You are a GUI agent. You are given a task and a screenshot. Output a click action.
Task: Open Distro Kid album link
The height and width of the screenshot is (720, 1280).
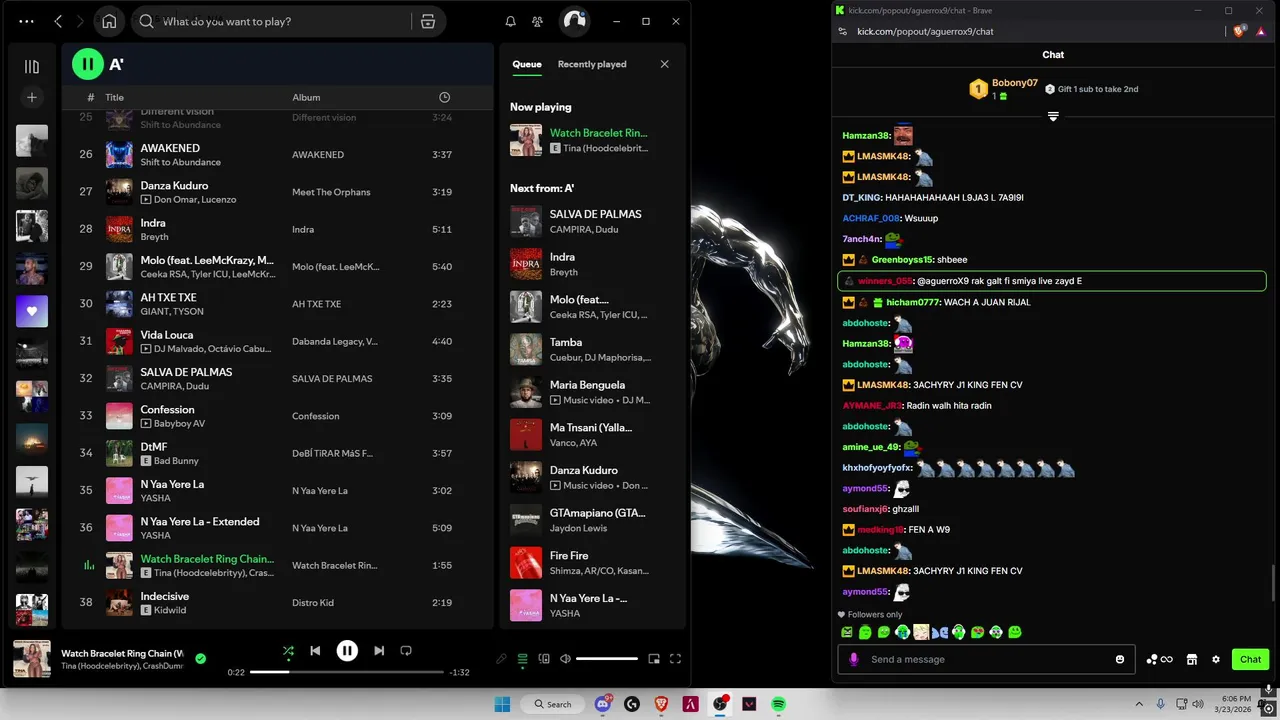tap(313, 603)
